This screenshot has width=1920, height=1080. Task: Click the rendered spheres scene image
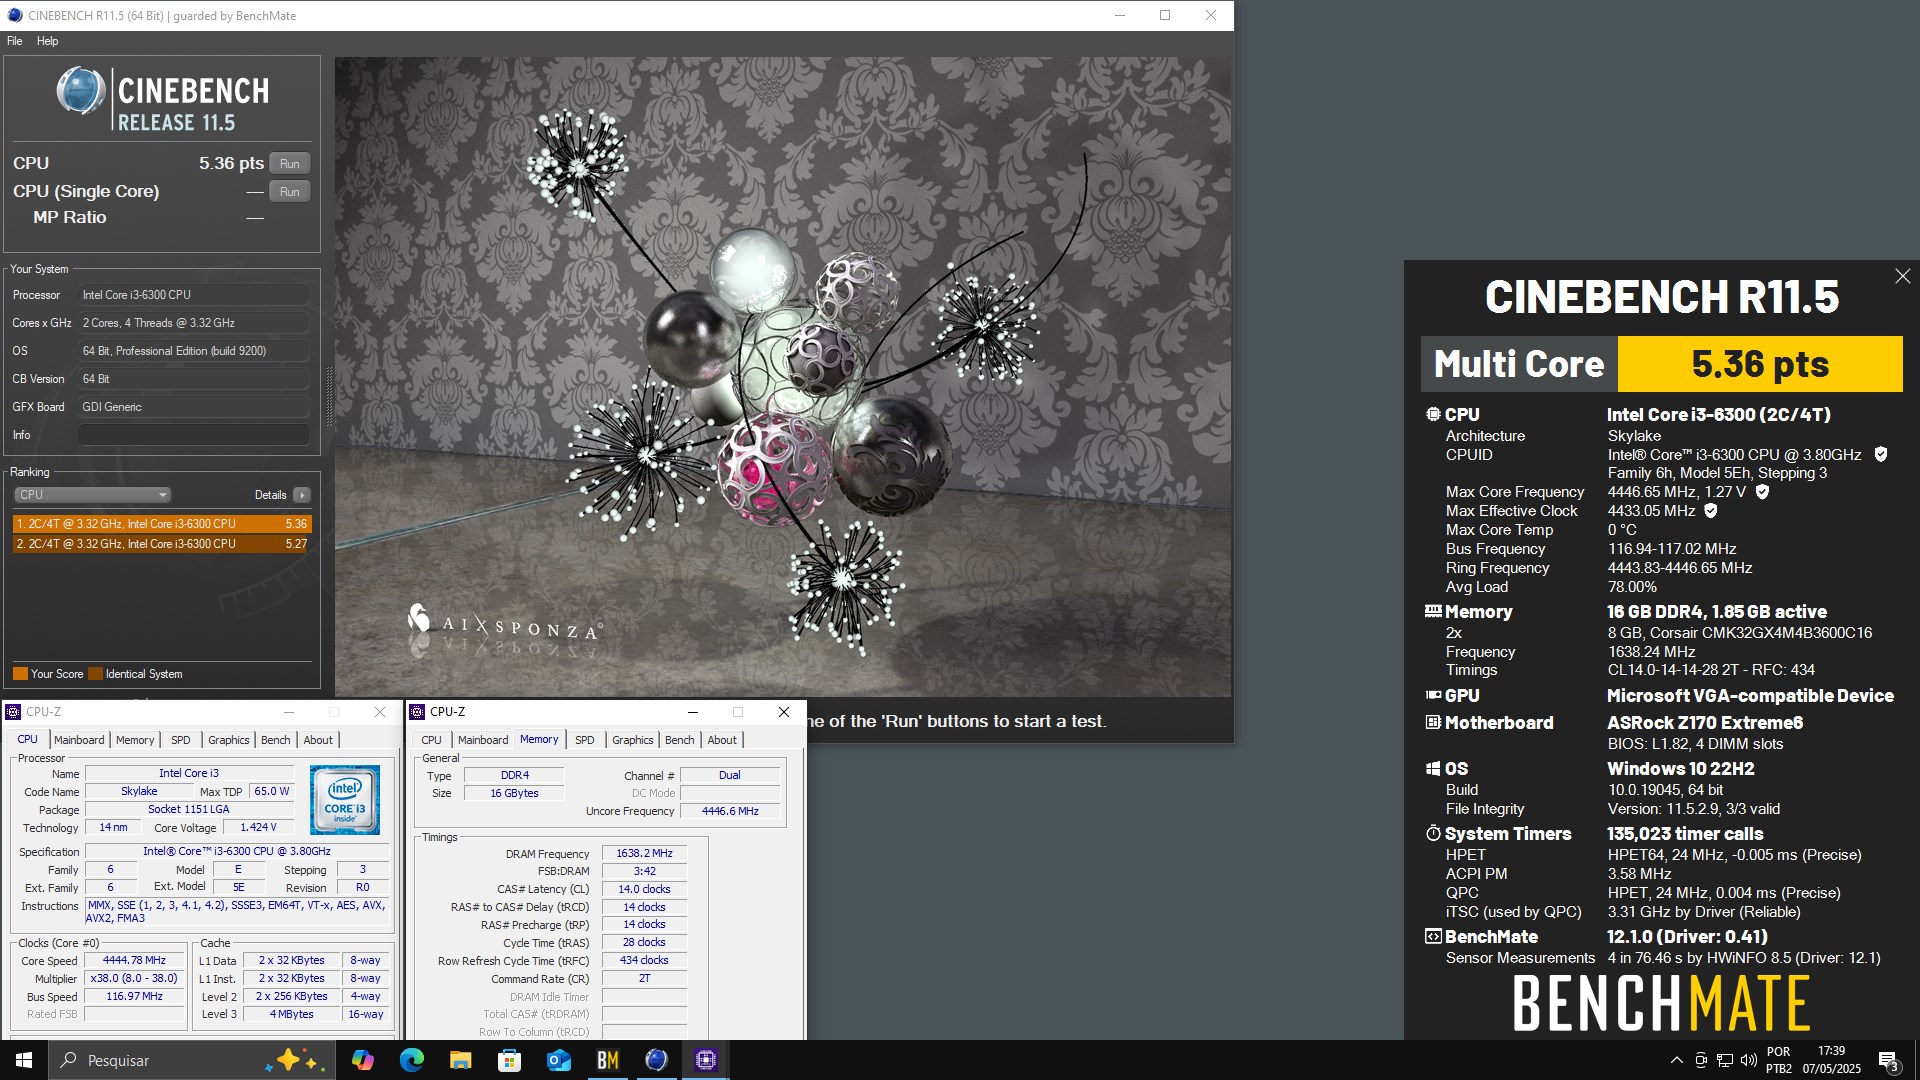(x=783, y=377)
